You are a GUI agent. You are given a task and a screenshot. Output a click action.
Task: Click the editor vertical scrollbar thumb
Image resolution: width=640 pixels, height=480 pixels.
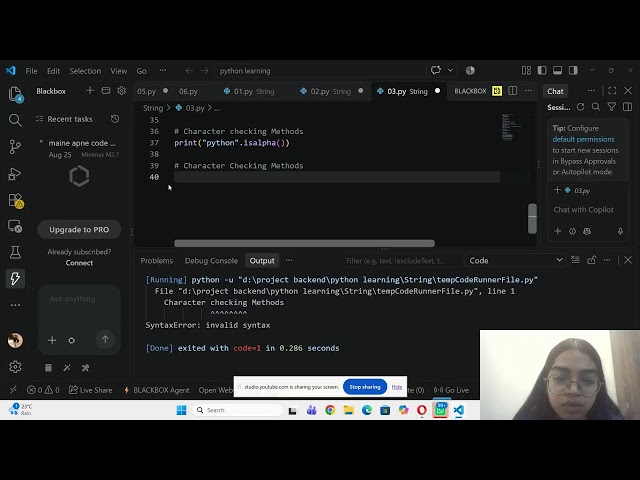532,218
